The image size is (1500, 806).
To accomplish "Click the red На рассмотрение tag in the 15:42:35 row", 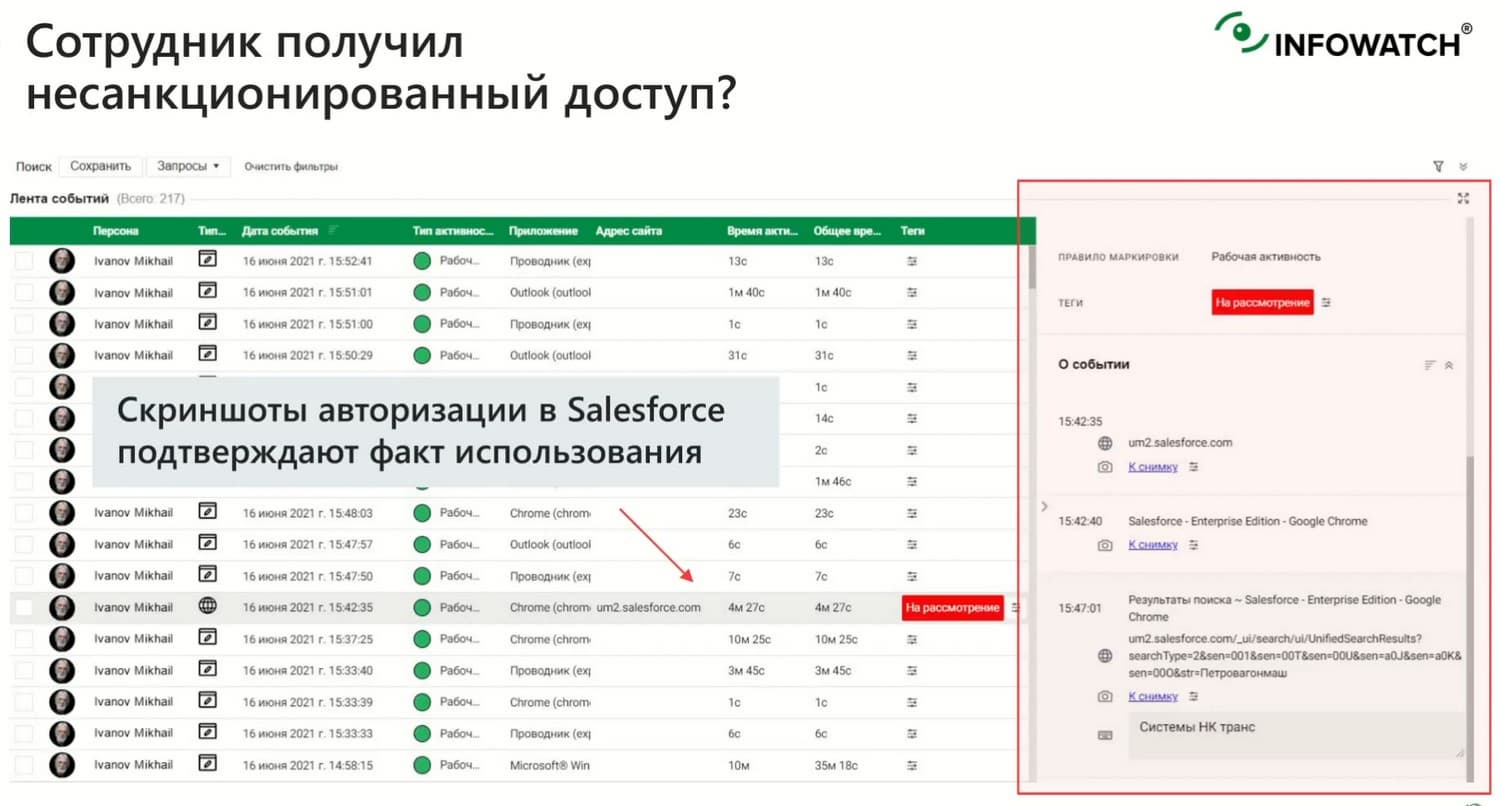I will click(952, 607).
